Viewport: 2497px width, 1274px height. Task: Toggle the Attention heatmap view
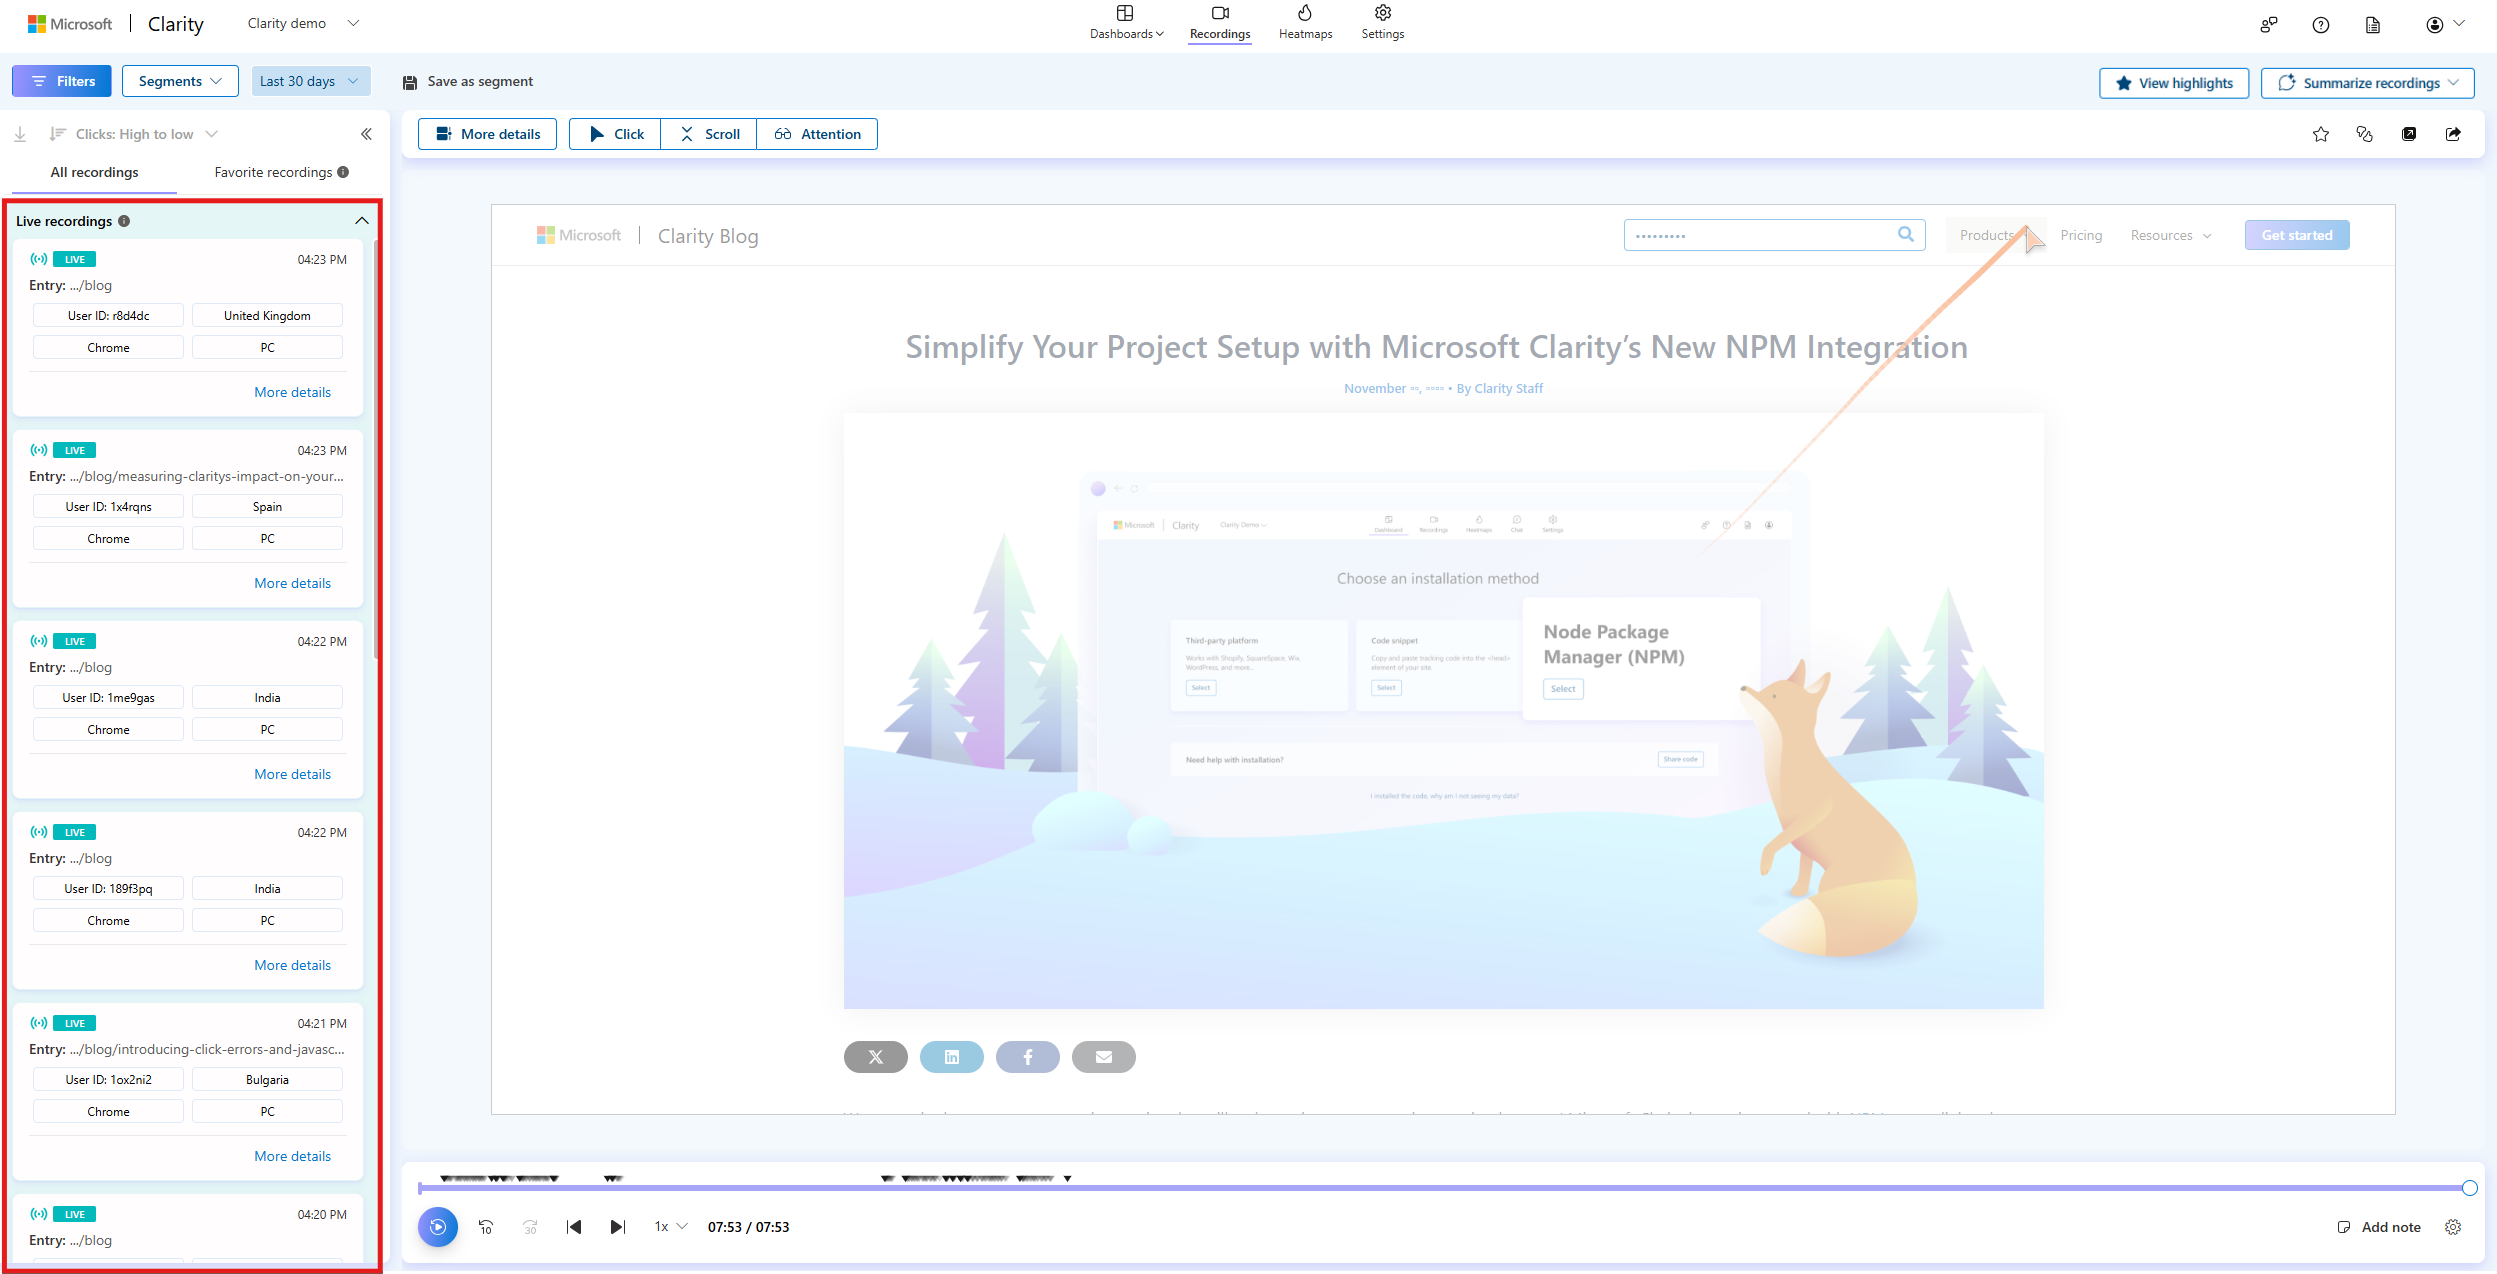(817, 134)
